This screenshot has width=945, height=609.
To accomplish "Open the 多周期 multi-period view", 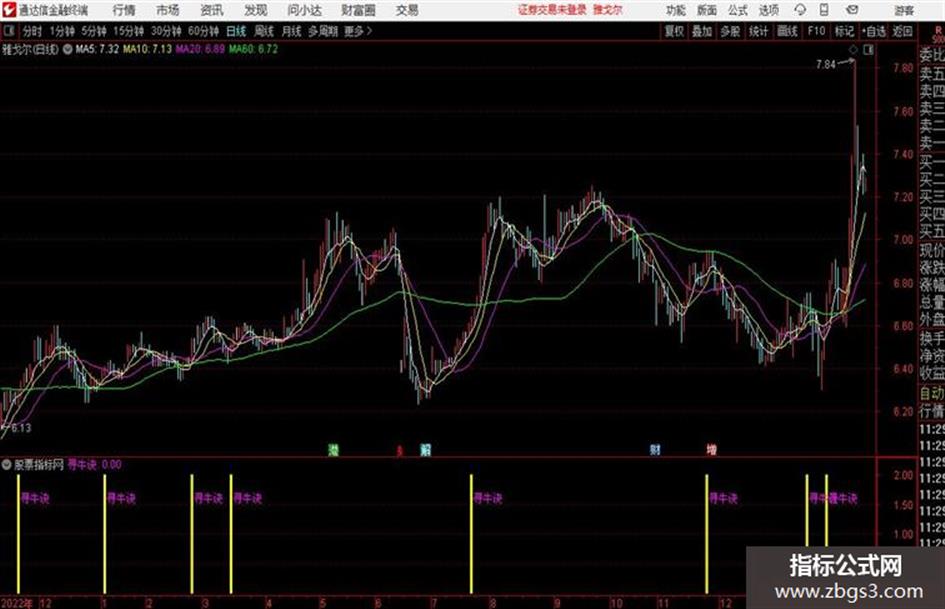I will [x=323, y=31].
